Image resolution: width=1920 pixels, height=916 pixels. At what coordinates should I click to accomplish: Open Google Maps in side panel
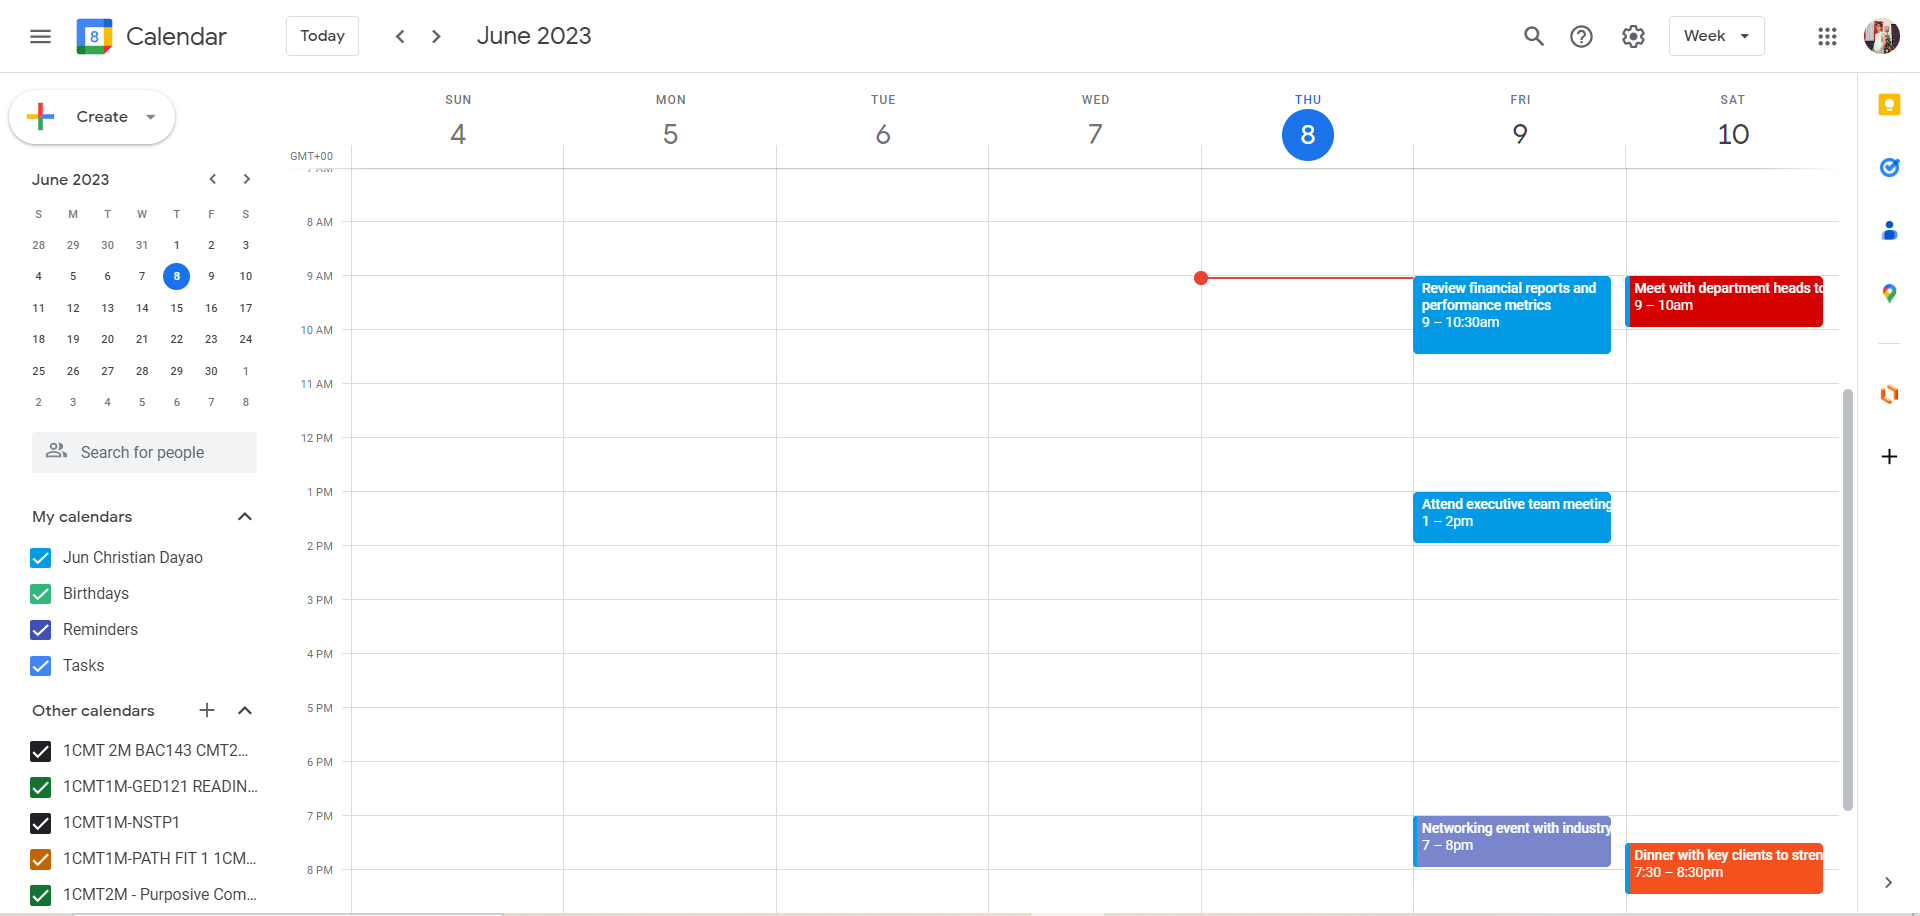1889,293
